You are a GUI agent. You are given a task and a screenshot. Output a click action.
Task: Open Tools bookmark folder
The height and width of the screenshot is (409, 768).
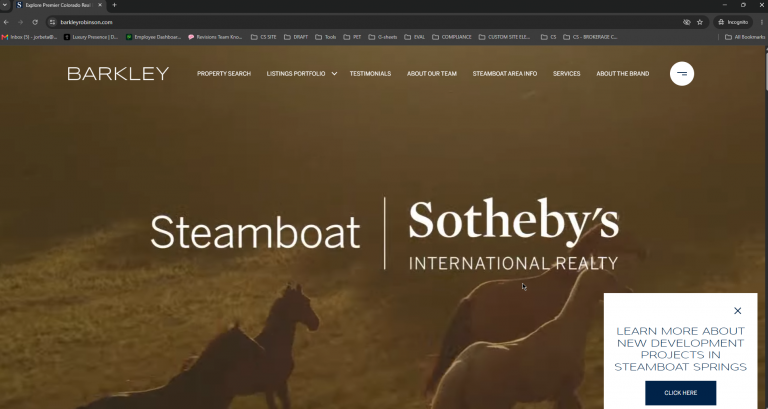pyautogui.click(x=326, y=37)
